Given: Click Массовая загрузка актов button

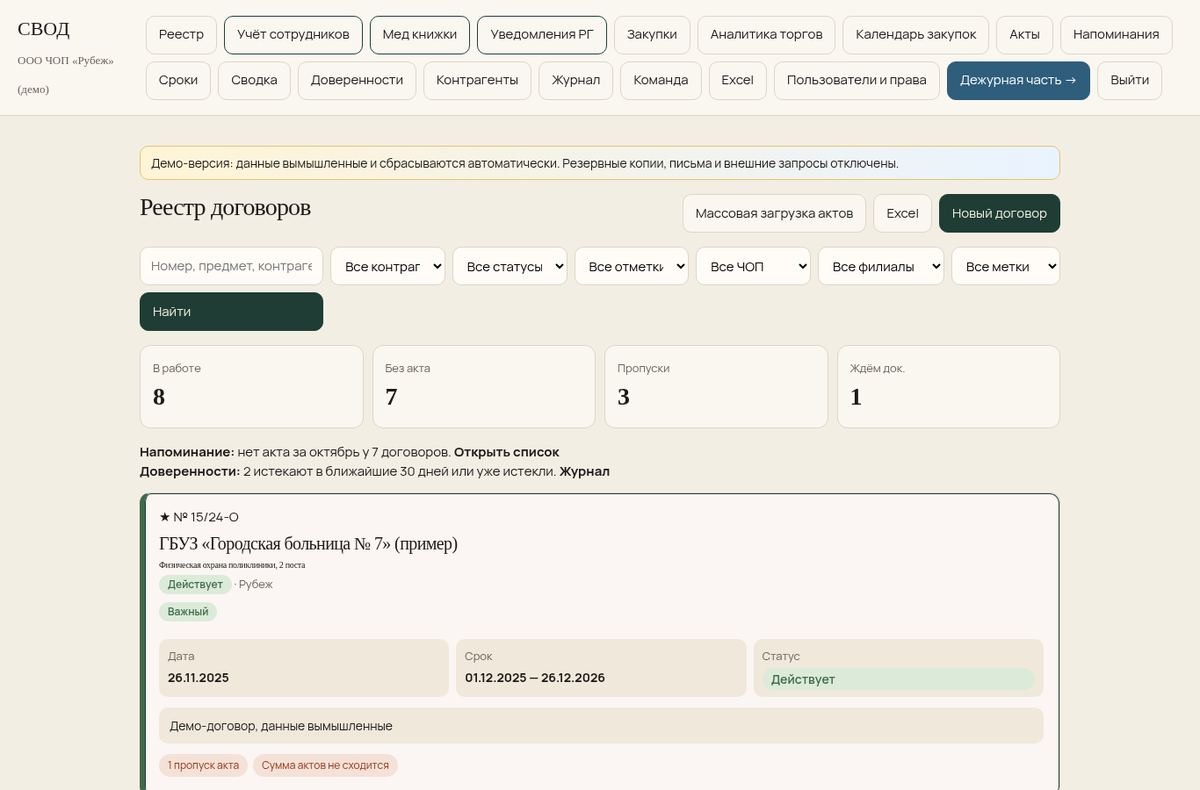Looking at the screenshot, I should tap(774, 213).
